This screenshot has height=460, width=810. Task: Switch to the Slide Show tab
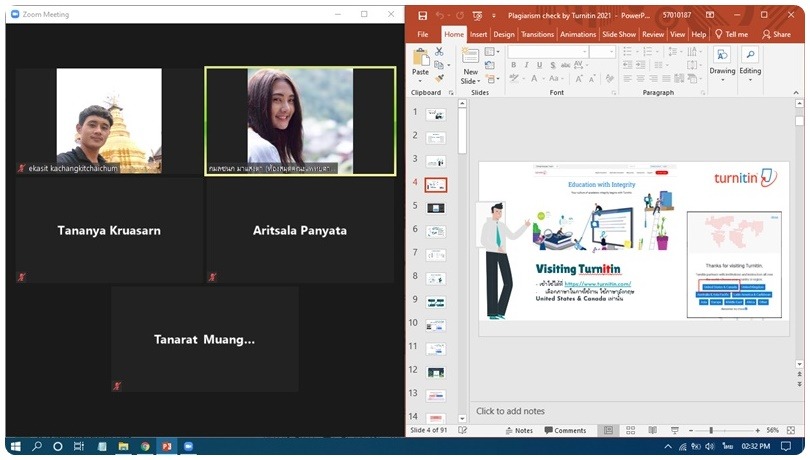[x=620, y=34]
